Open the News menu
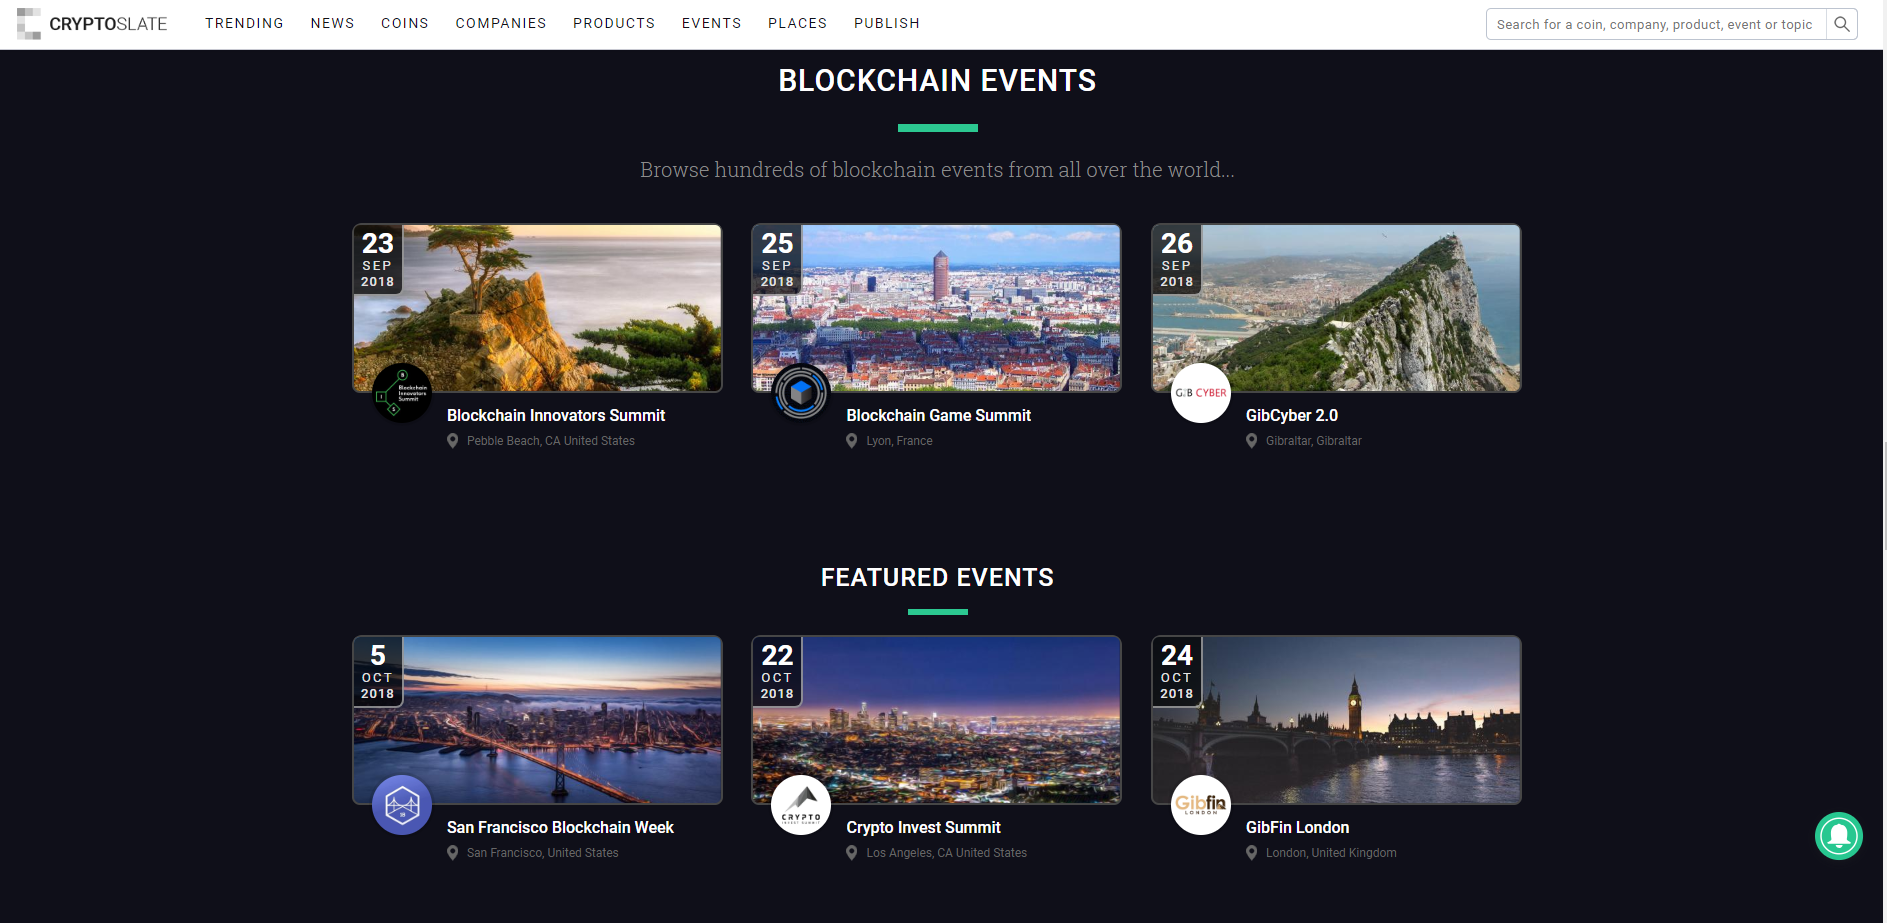 pos(332,23)
